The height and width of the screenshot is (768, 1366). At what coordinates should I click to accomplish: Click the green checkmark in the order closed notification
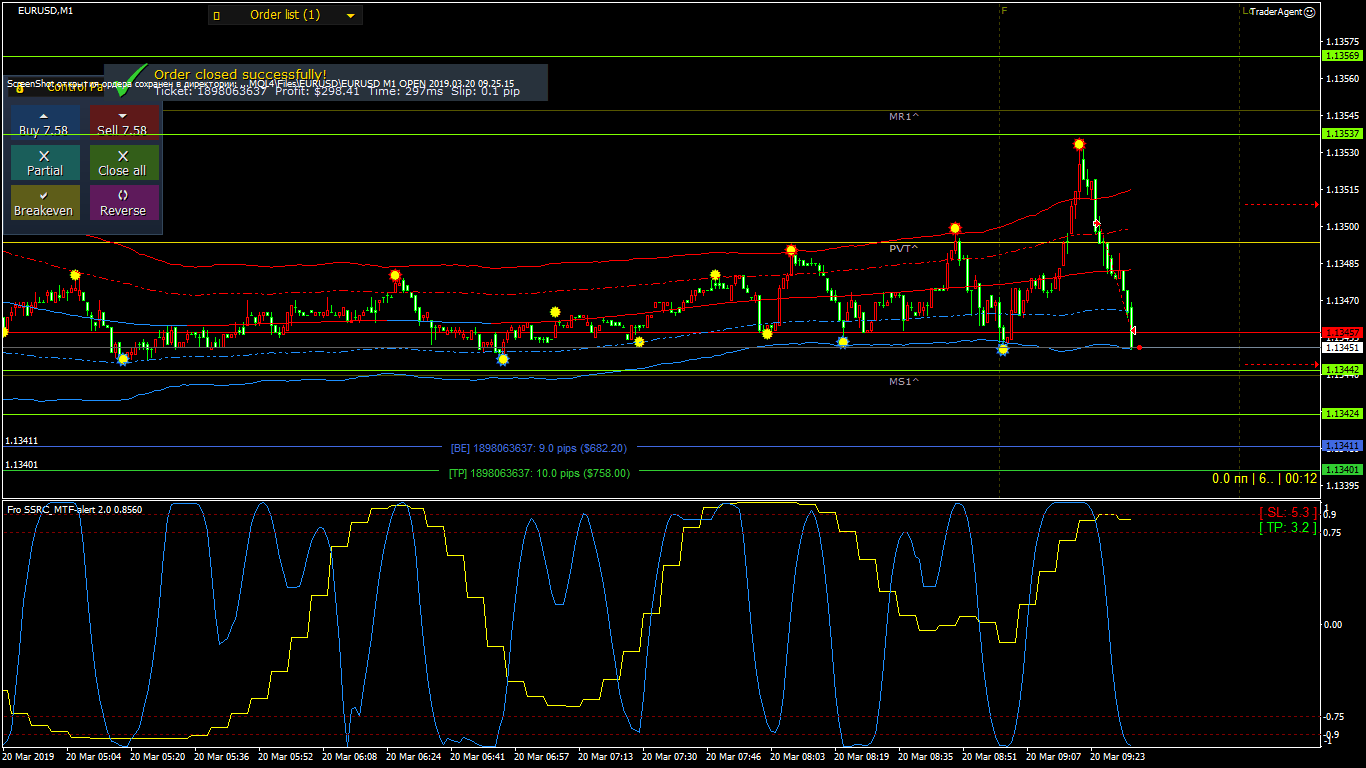[x=130, y=82]
